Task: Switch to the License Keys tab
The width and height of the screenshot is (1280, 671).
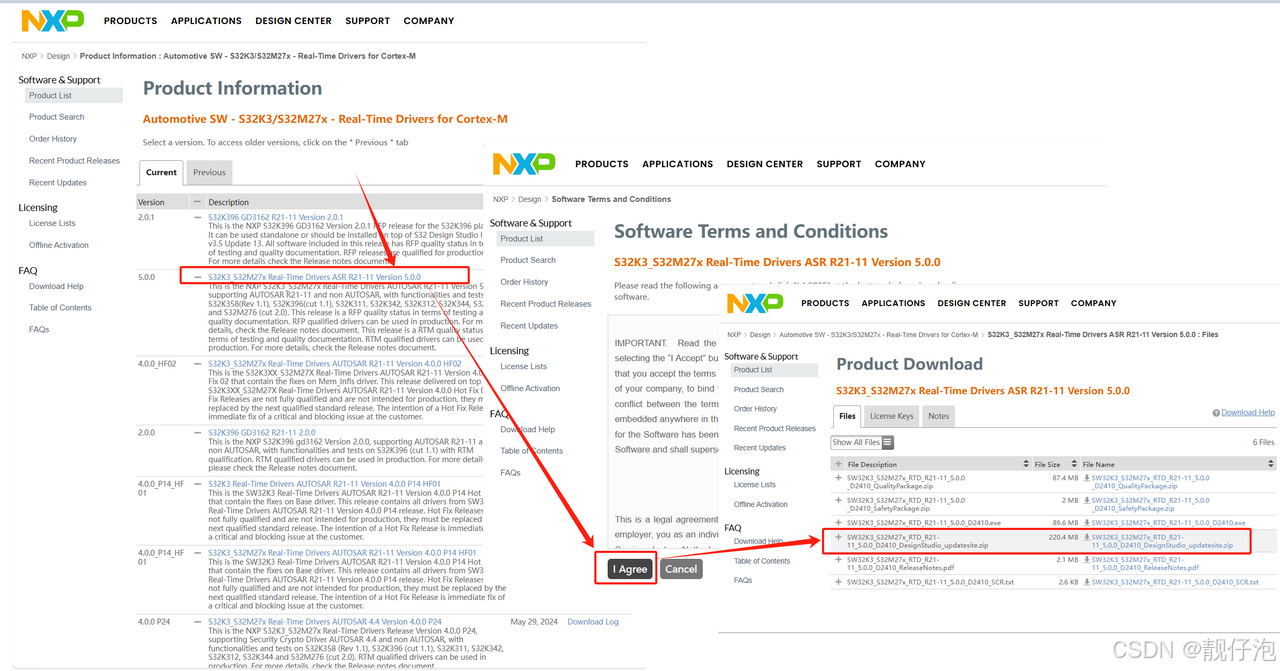Action: click(891, 416)
